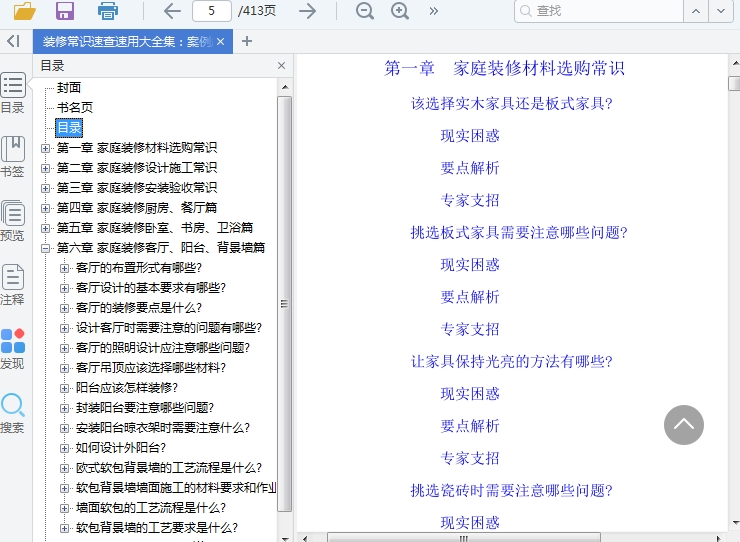Expand 第五章 家庭装修卧室、书房、卫浴篇 node

pos(45,228)
